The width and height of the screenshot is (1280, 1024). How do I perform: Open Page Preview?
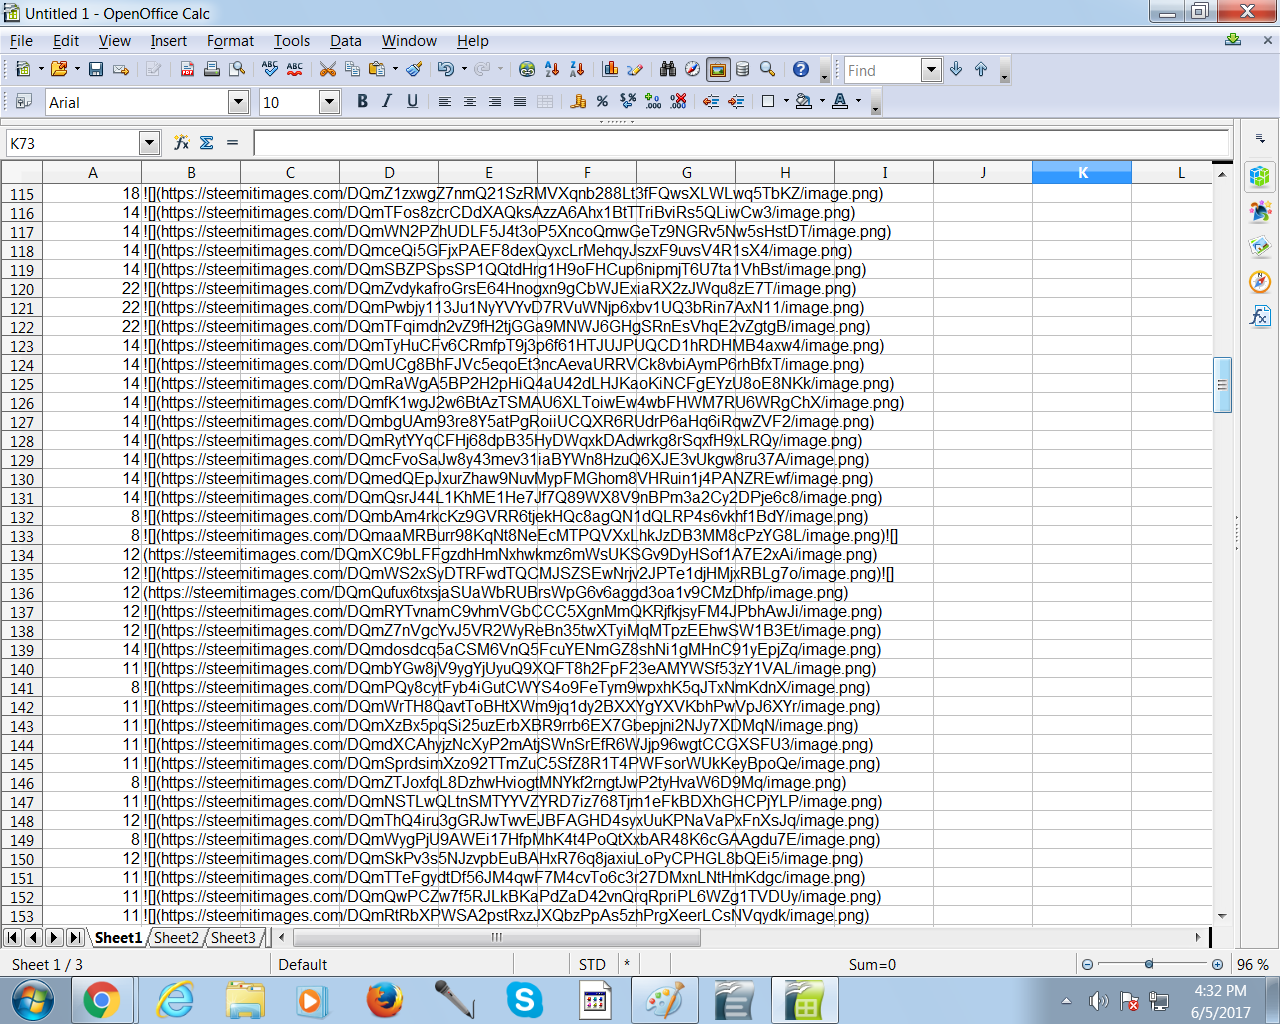237,69
